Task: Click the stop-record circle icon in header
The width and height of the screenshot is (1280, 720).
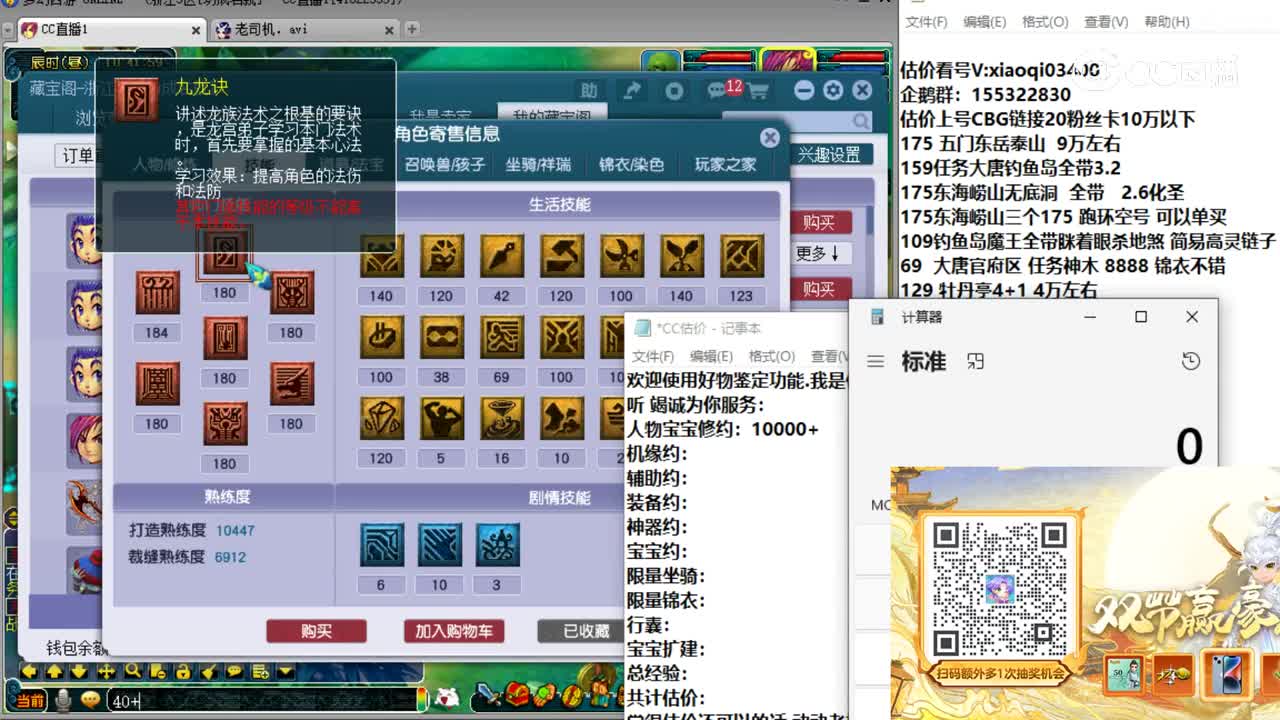Action: tap(675, 91)
